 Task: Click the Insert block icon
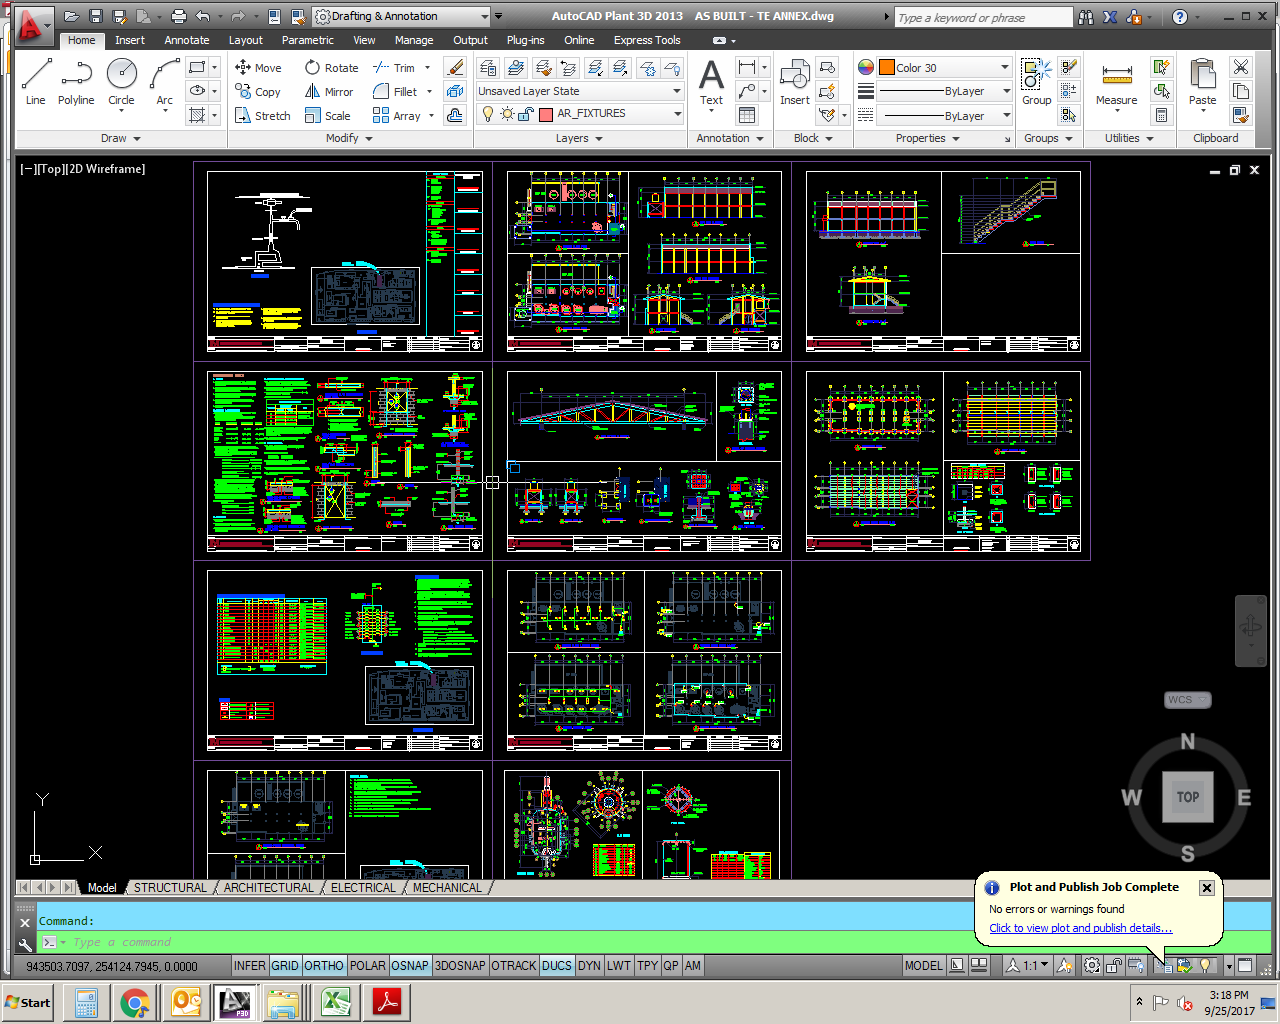coord(794,81)
